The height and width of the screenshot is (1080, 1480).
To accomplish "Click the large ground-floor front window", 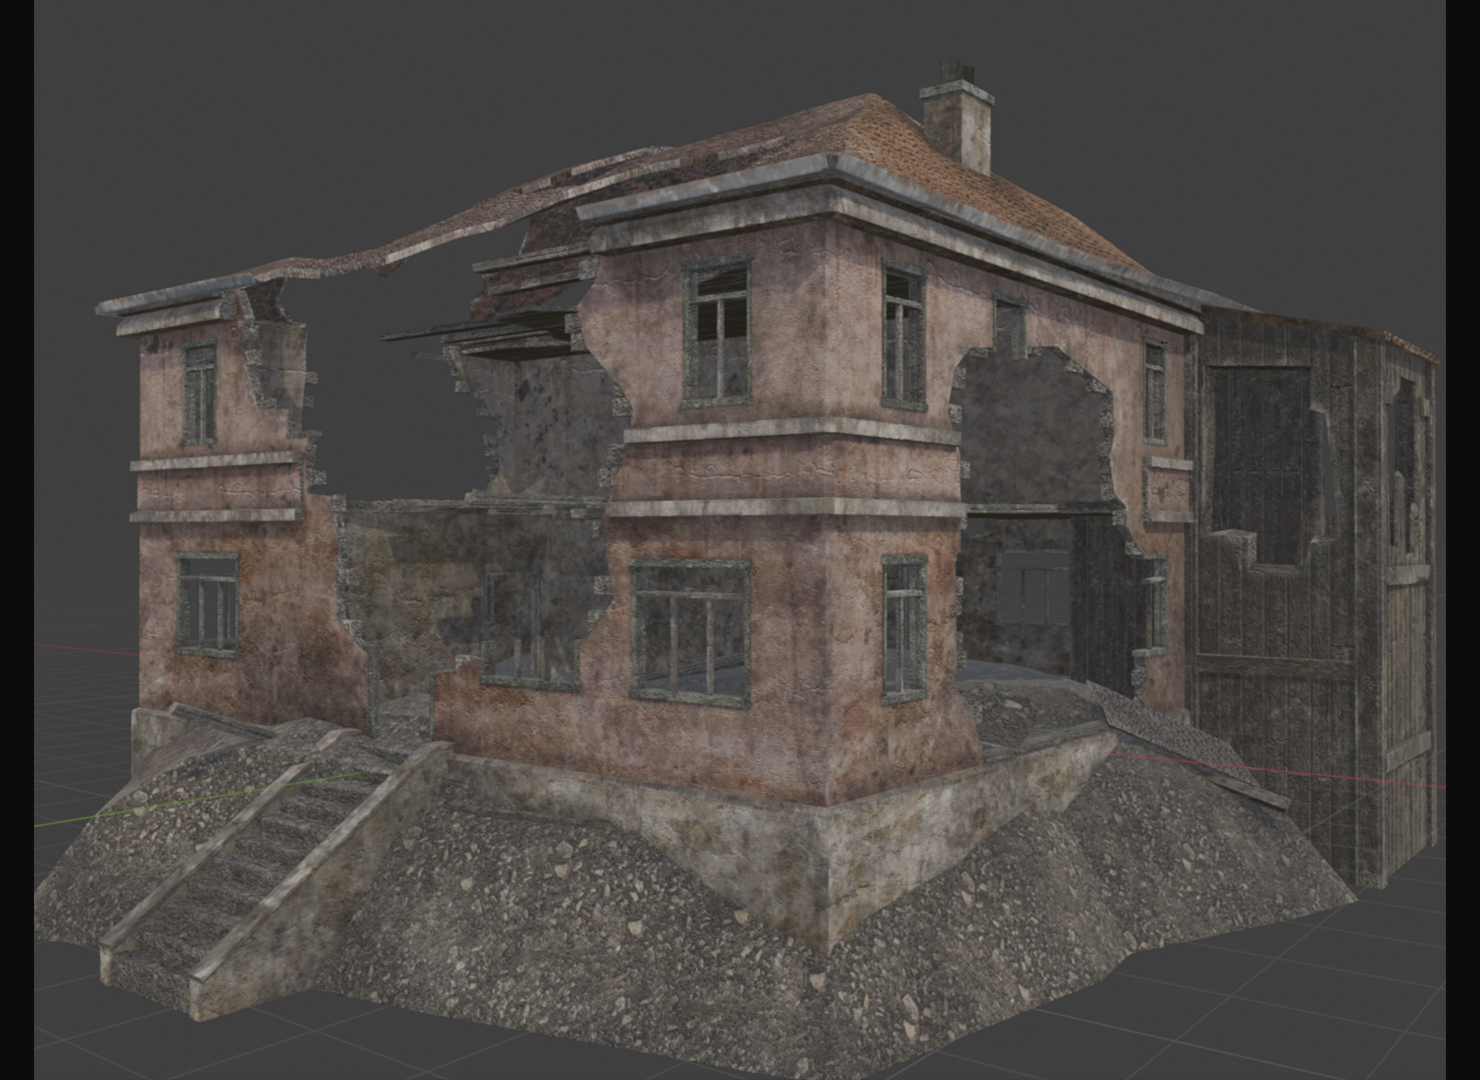I will point(690,632).
